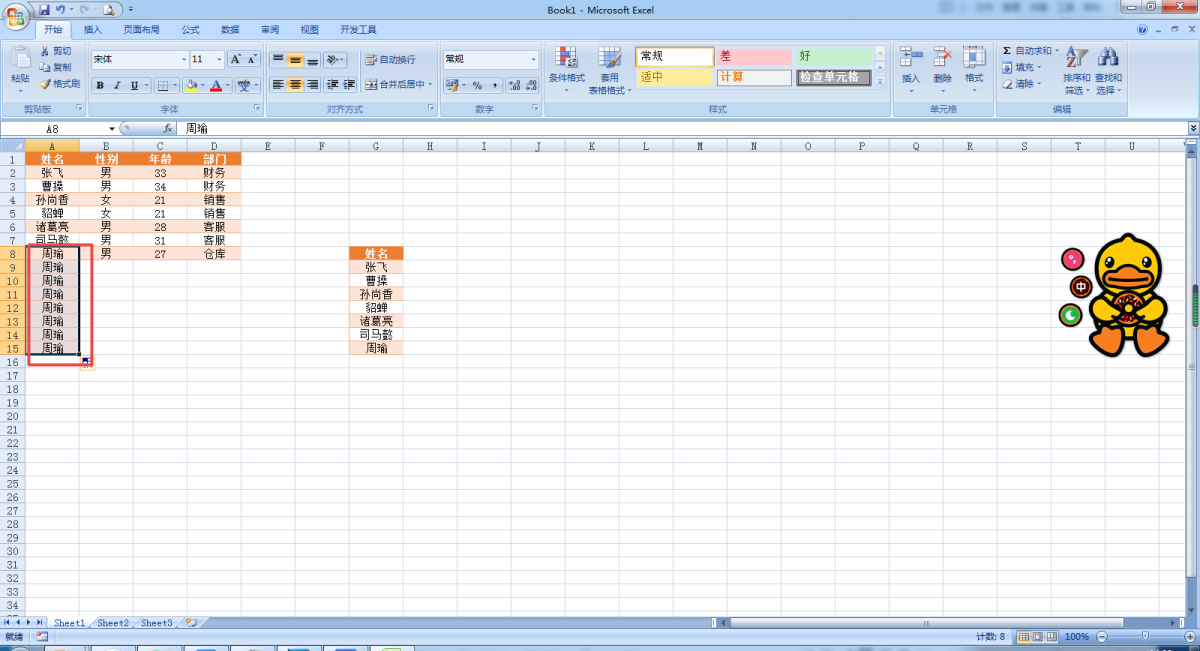Image resolution: width=1200 pixels, height=651 pixels.
Task: Click the Delete cells (删除) icon
Action: pos(942,58)
